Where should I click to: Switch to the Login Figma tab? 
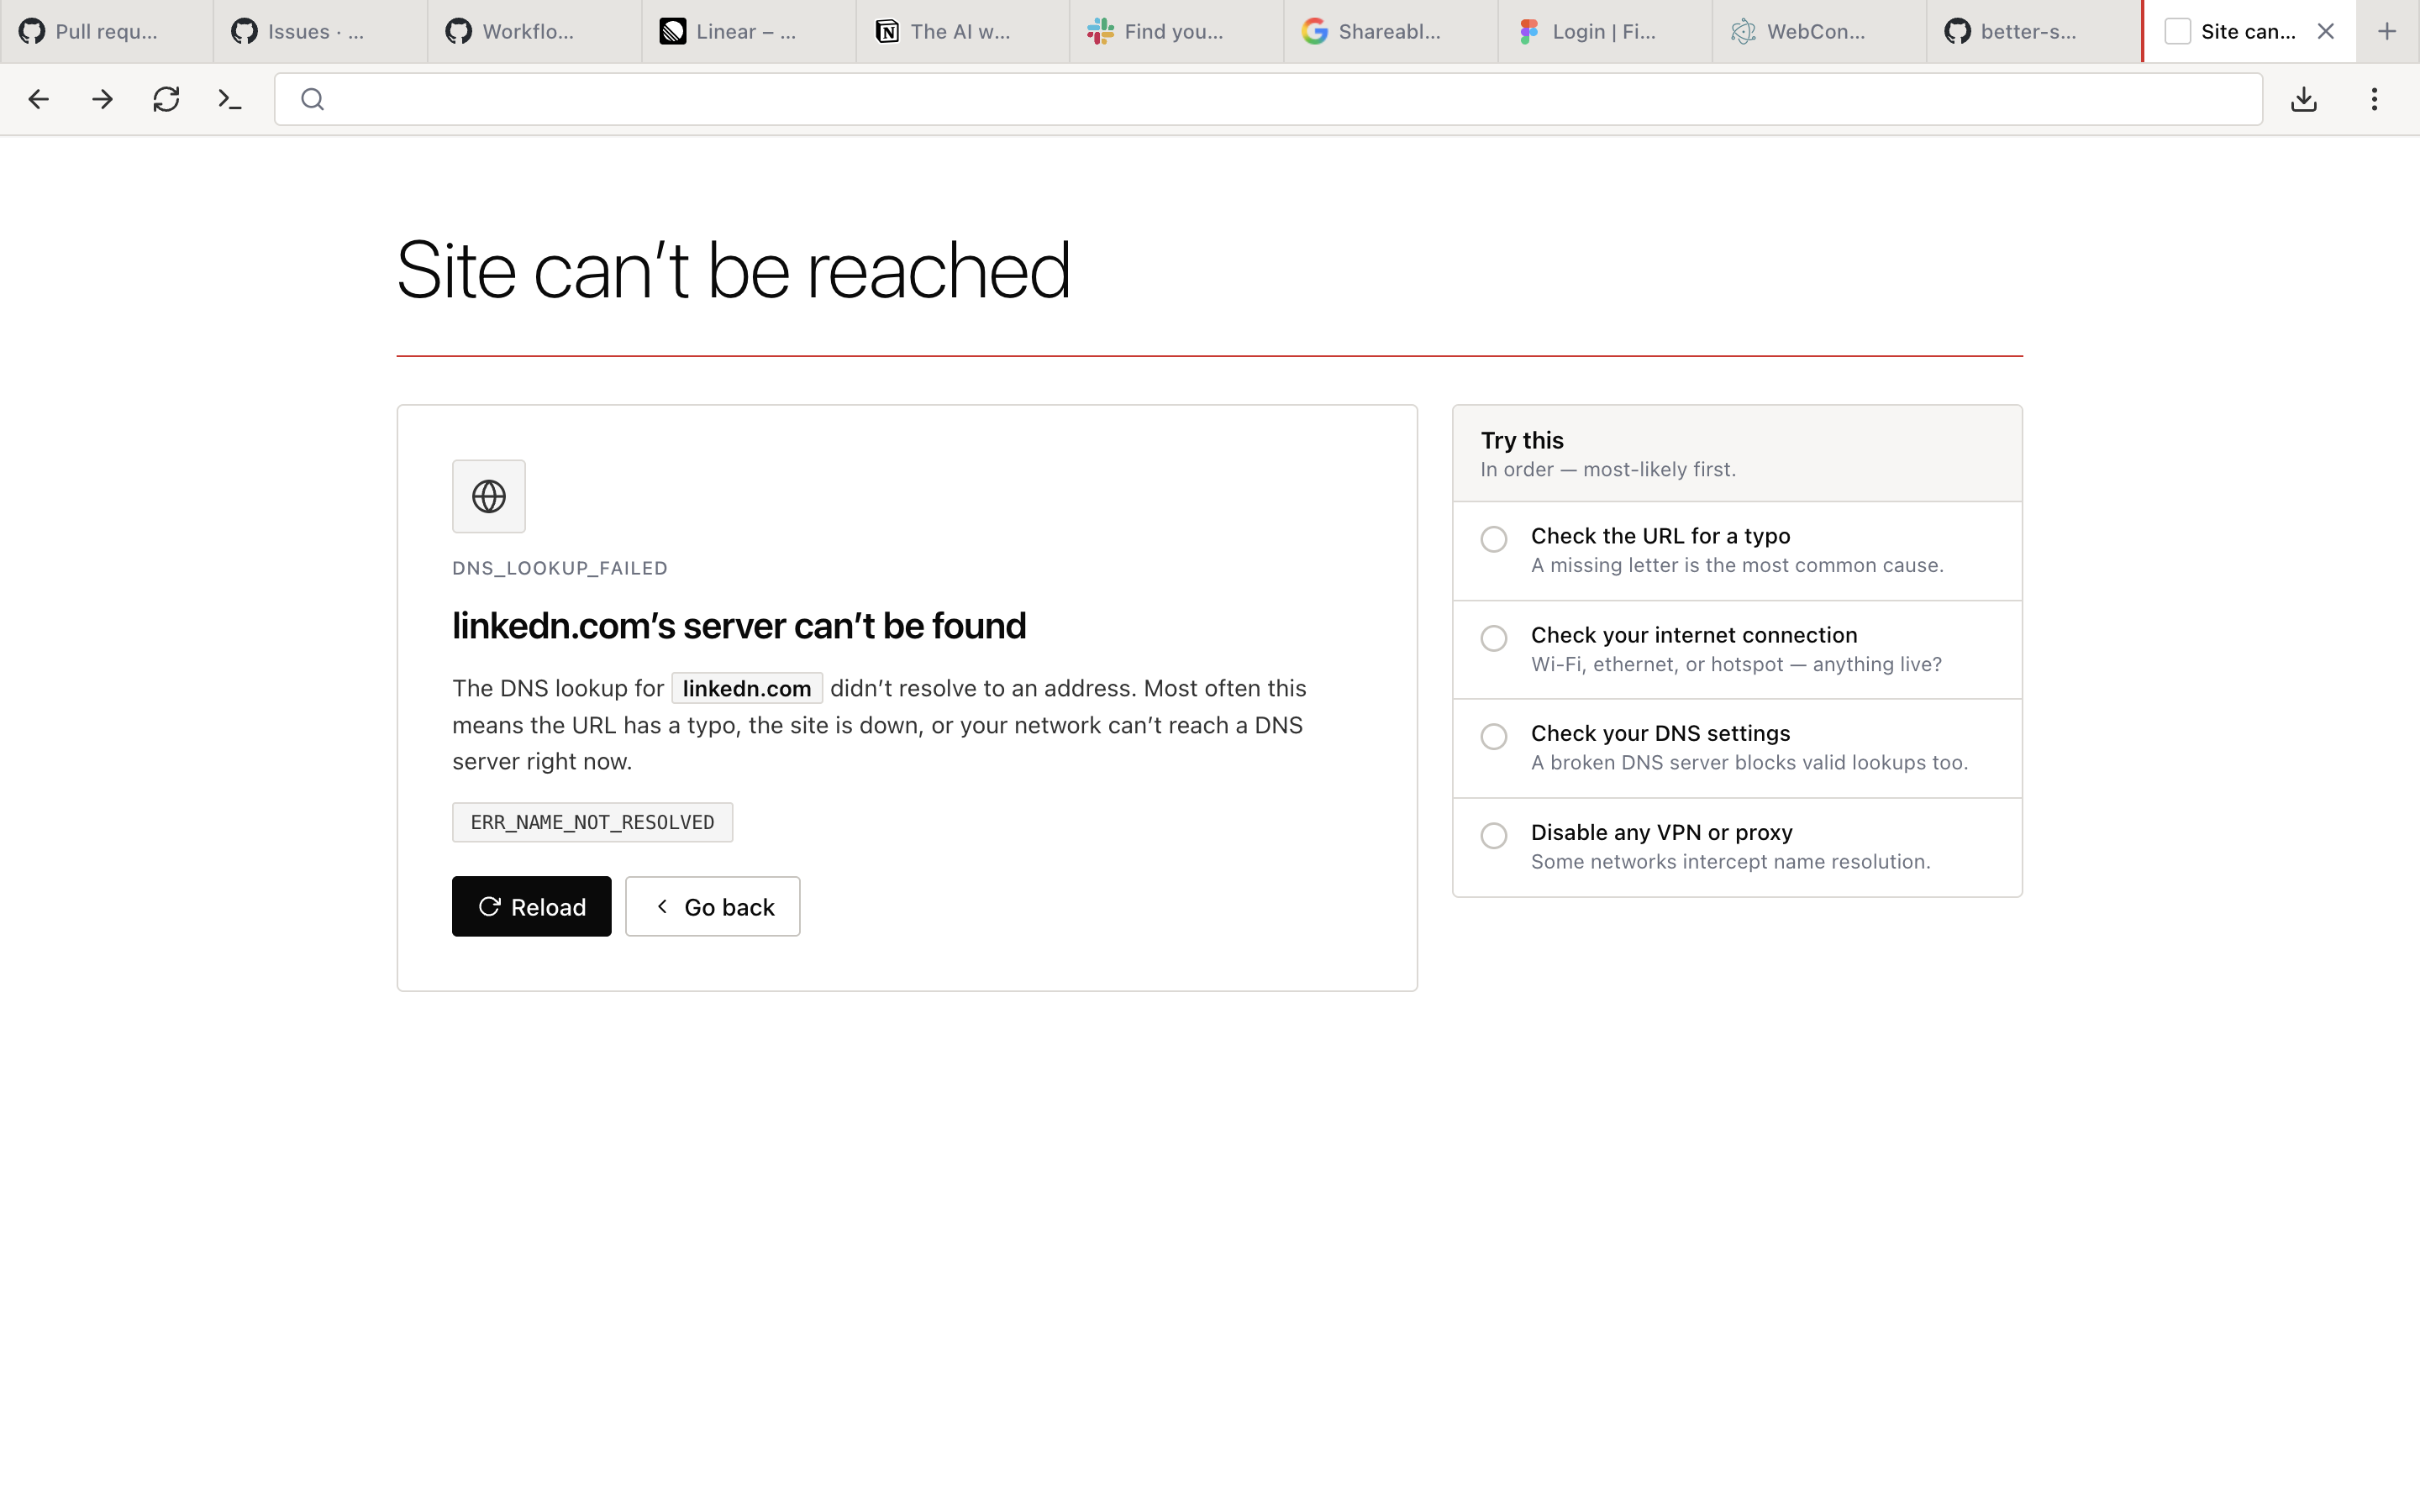(x=1604, y=31)
